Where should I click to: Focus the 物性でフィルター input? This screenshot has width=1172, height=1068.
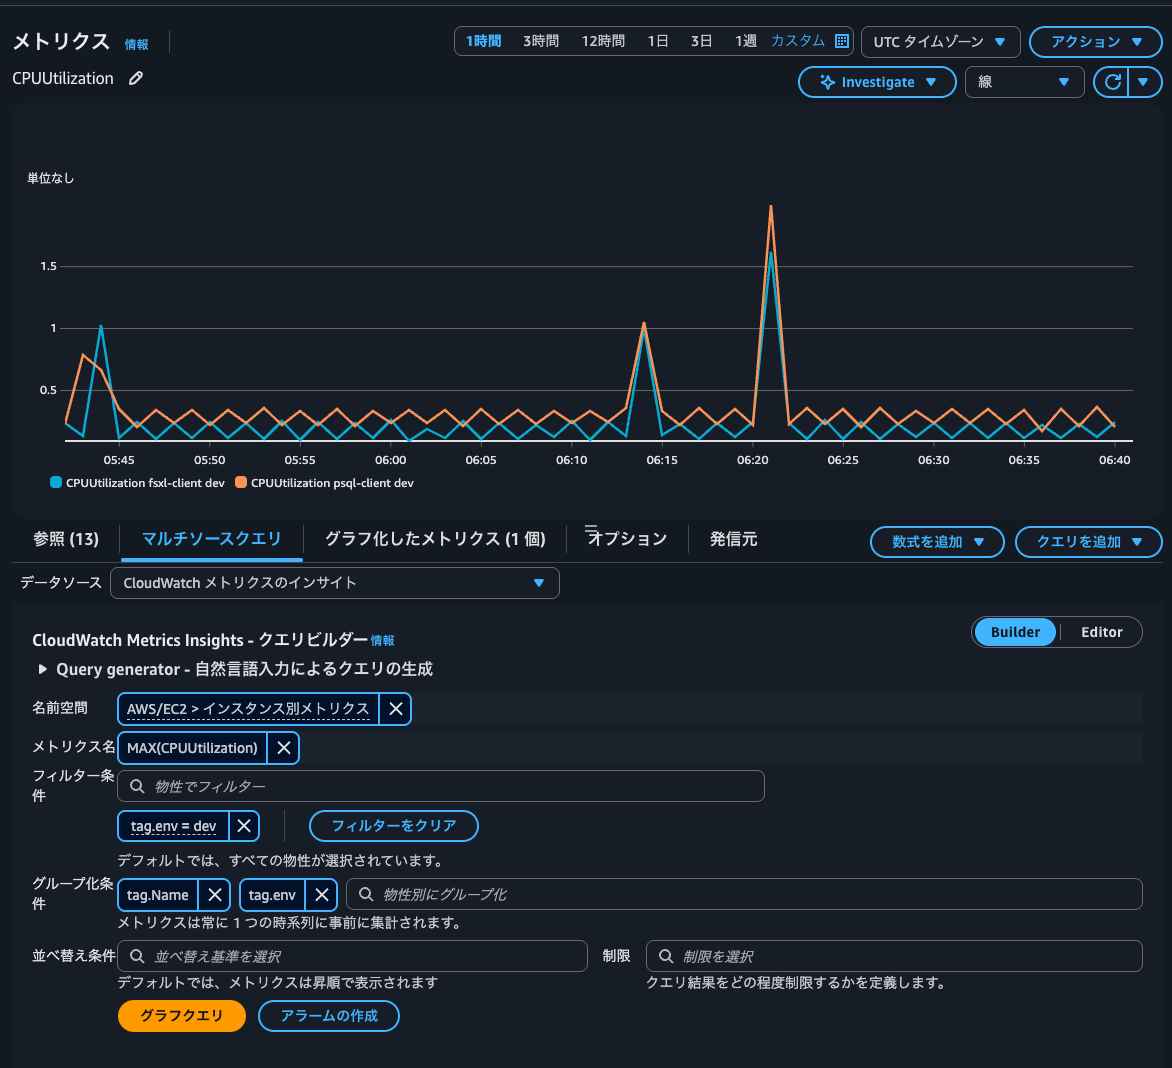[441, 786]
